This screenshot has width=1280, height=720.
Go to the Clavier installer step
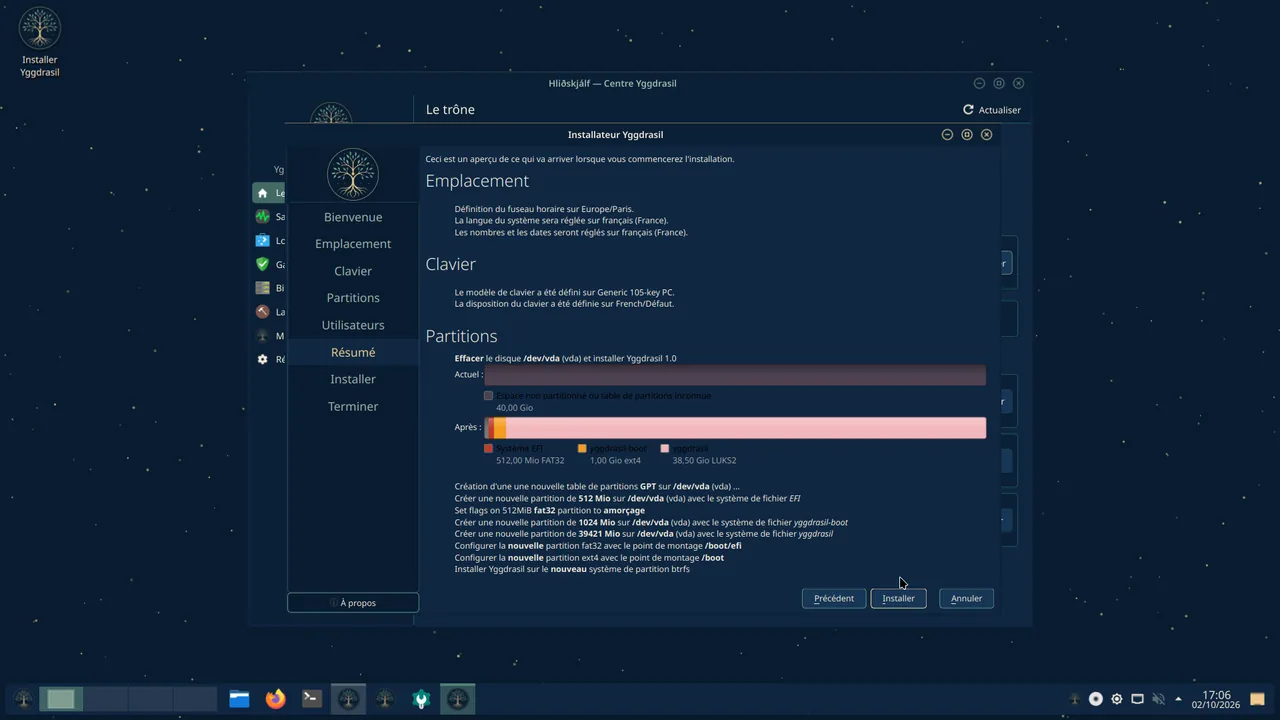[x=353, y=271]
